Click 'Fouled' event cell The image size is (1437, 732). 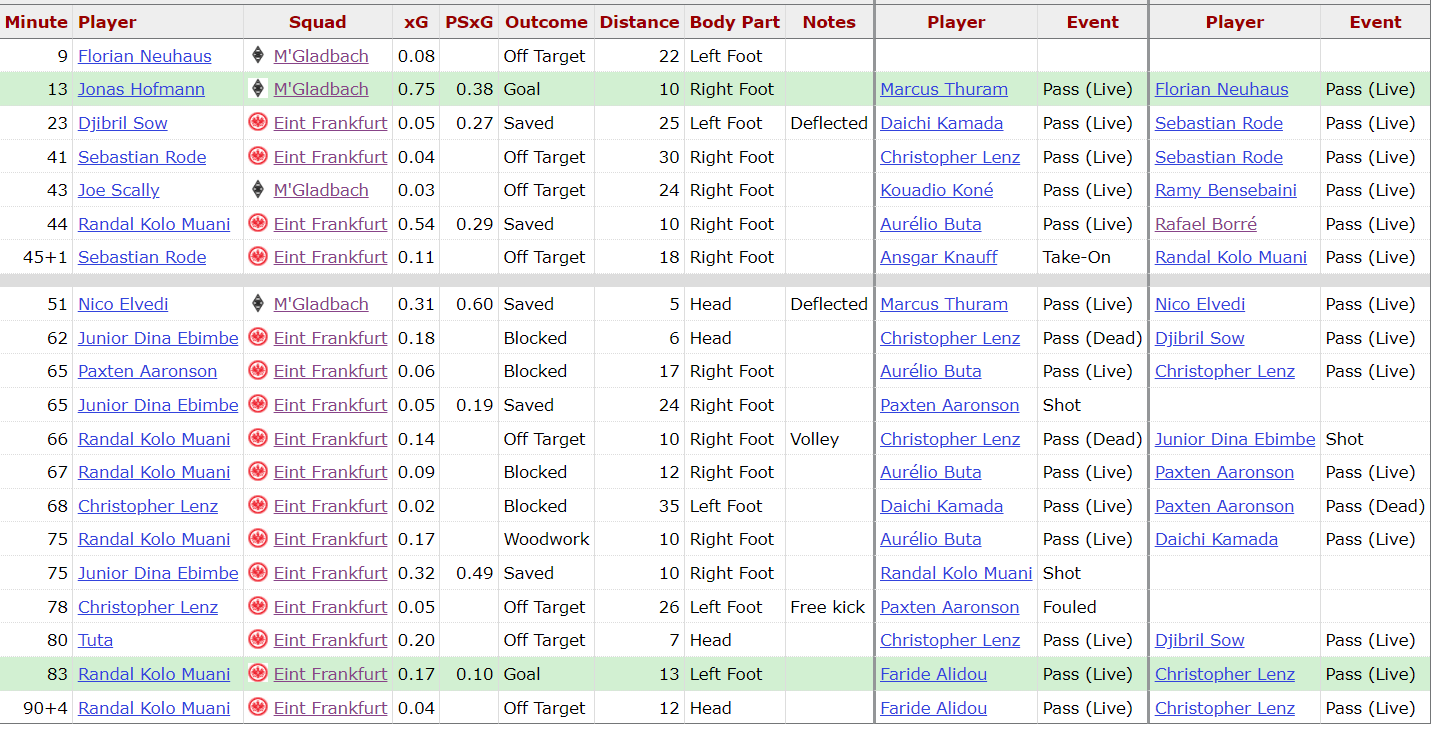point(1069,607)
